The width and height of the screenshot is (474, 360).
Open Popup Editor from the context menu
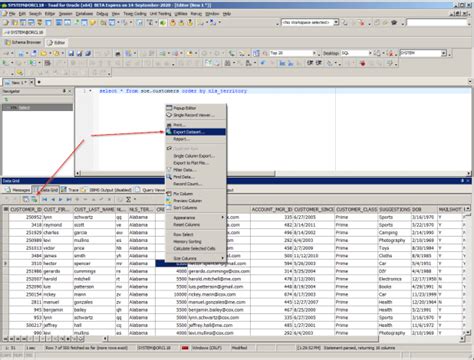coord(196,108)
